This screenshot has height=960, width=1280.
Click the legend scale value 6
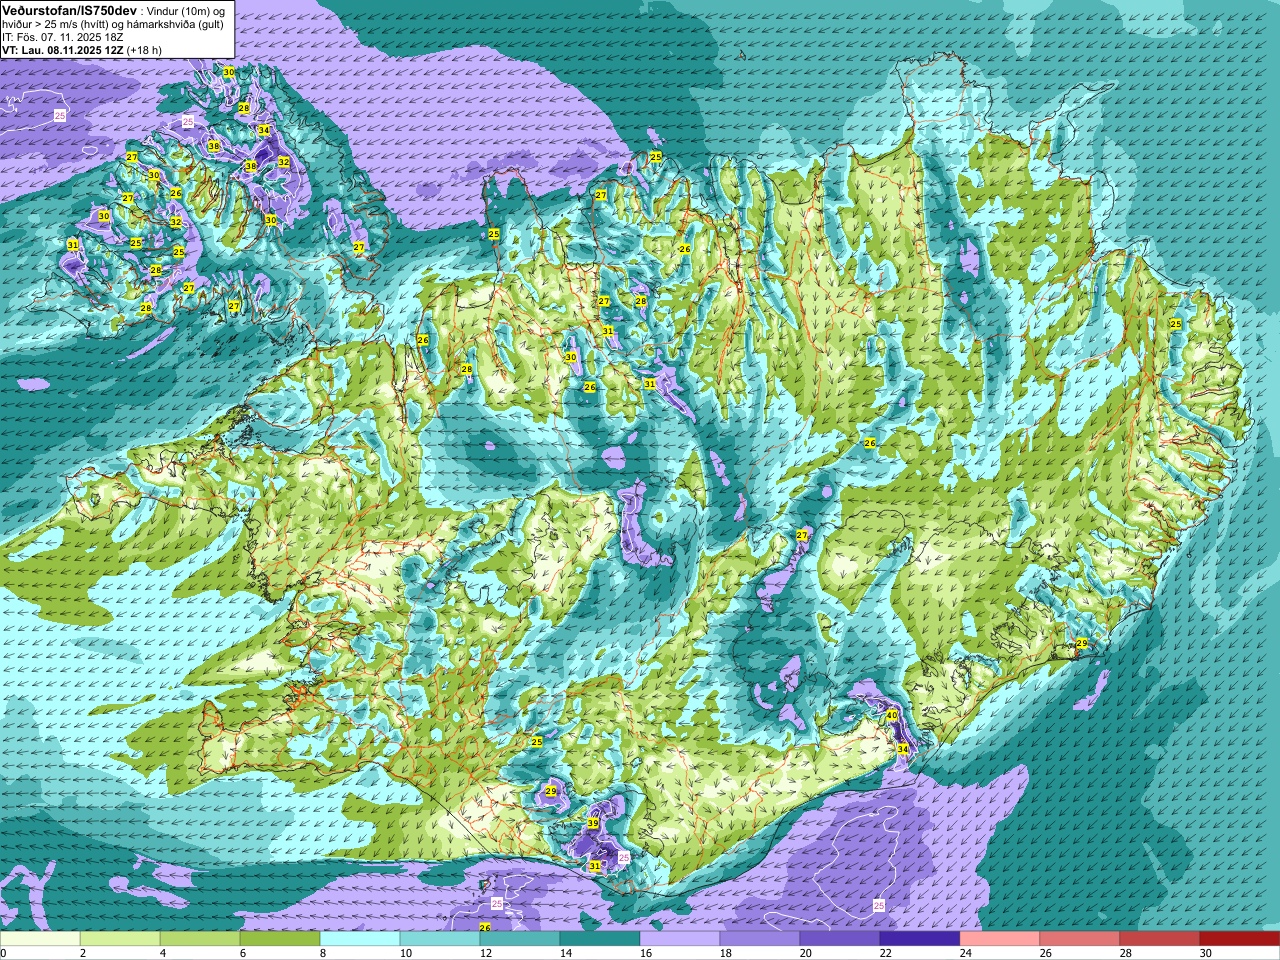(243, 953)
